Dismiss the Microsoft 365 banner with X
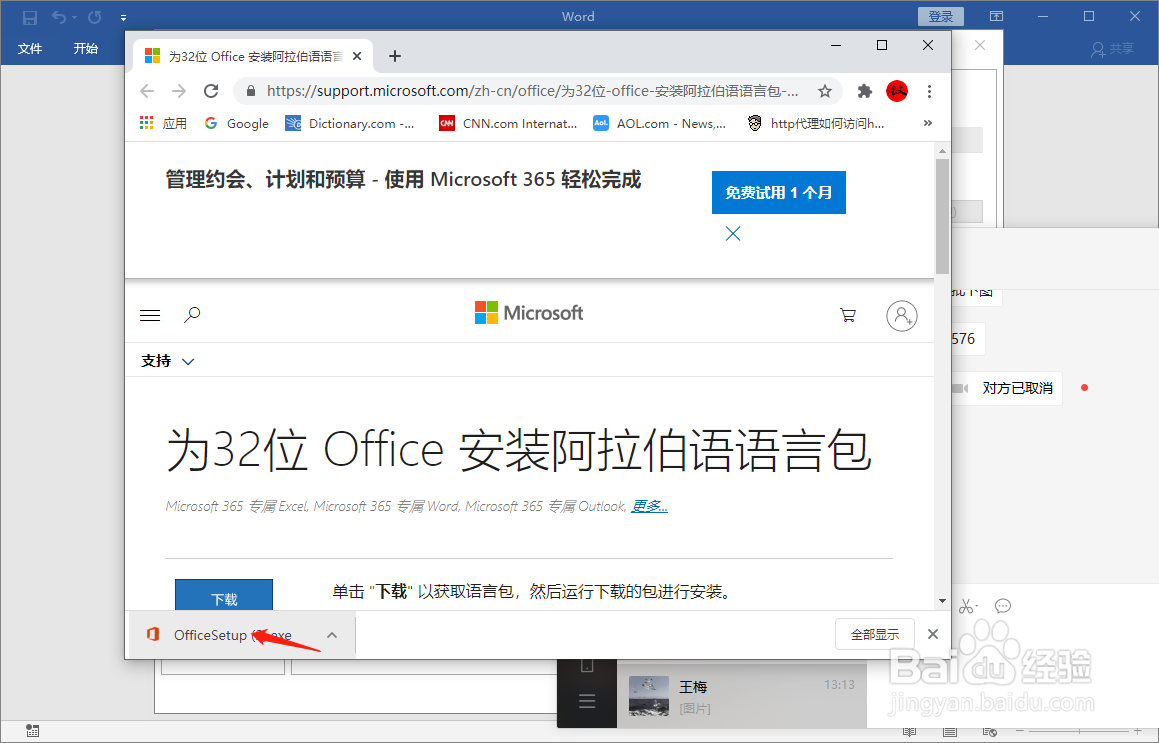 (733, 234)
